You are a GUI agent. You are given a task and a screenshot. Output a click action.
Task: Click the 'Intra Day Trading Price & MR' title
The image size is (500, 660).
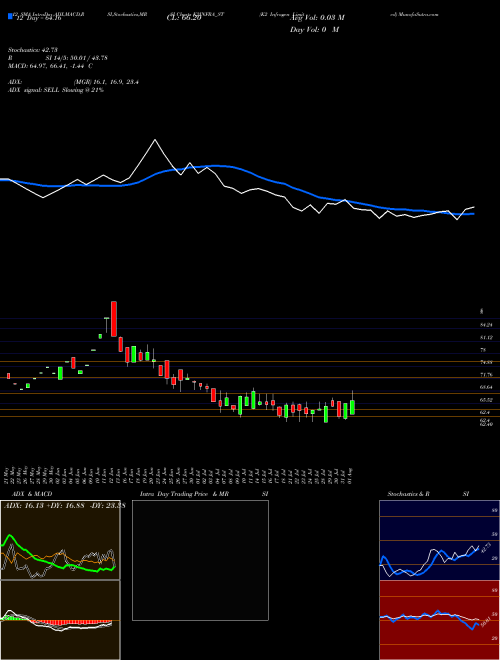184,494
